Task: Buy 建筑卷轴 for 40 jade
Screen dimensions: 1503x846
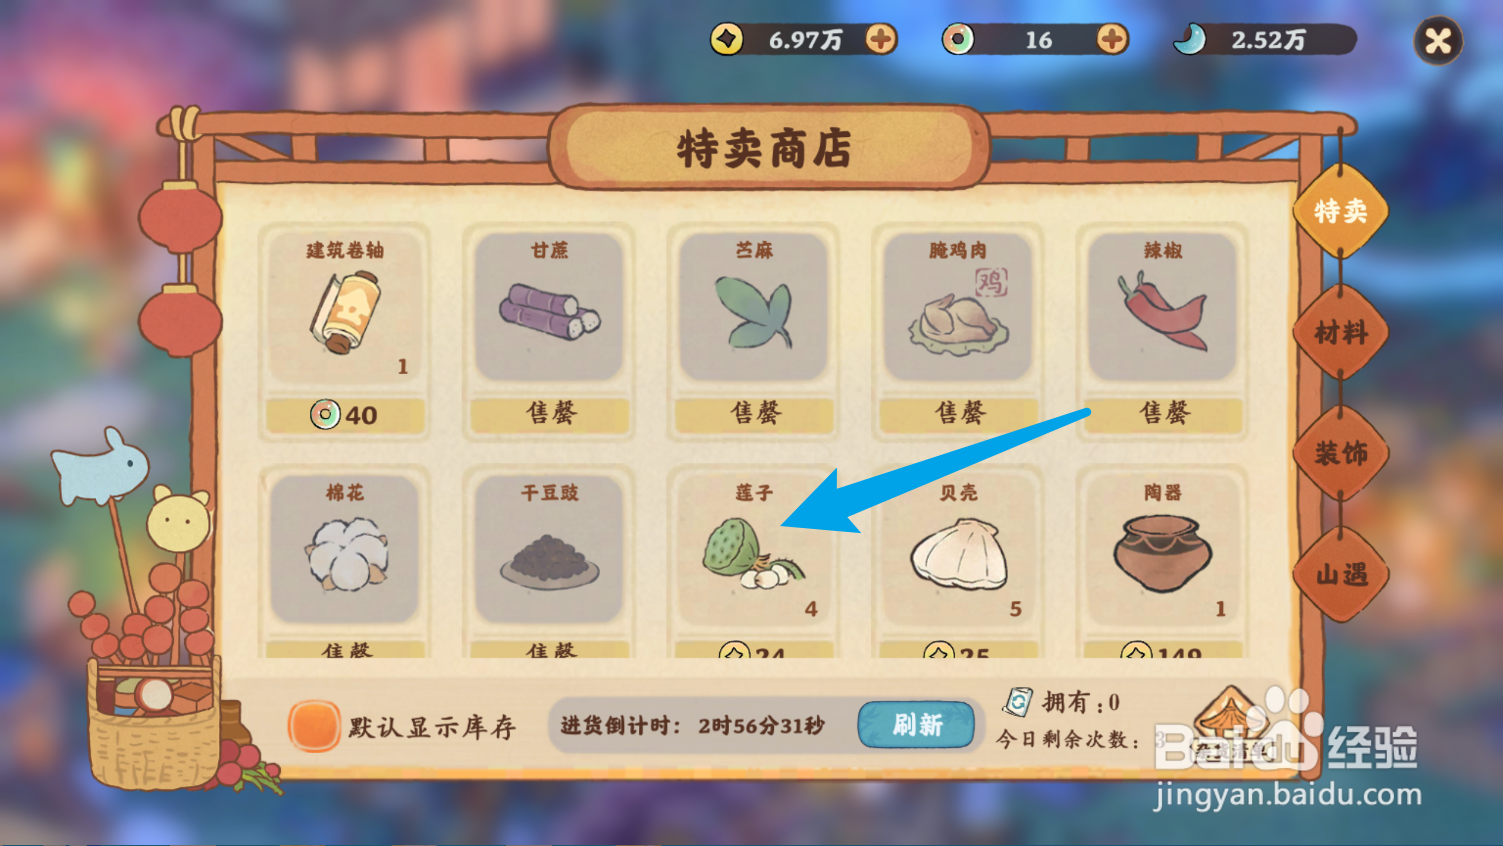Action: [345, 414]
